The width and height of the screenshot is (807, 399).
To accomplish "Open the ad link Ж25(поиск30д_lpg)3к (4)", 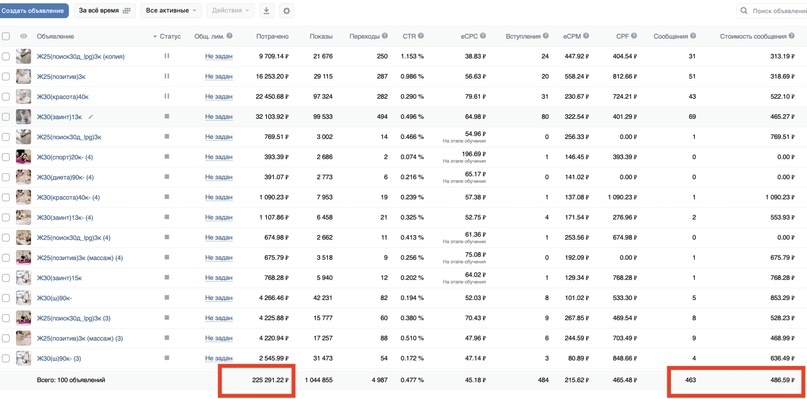I will 73,237.
